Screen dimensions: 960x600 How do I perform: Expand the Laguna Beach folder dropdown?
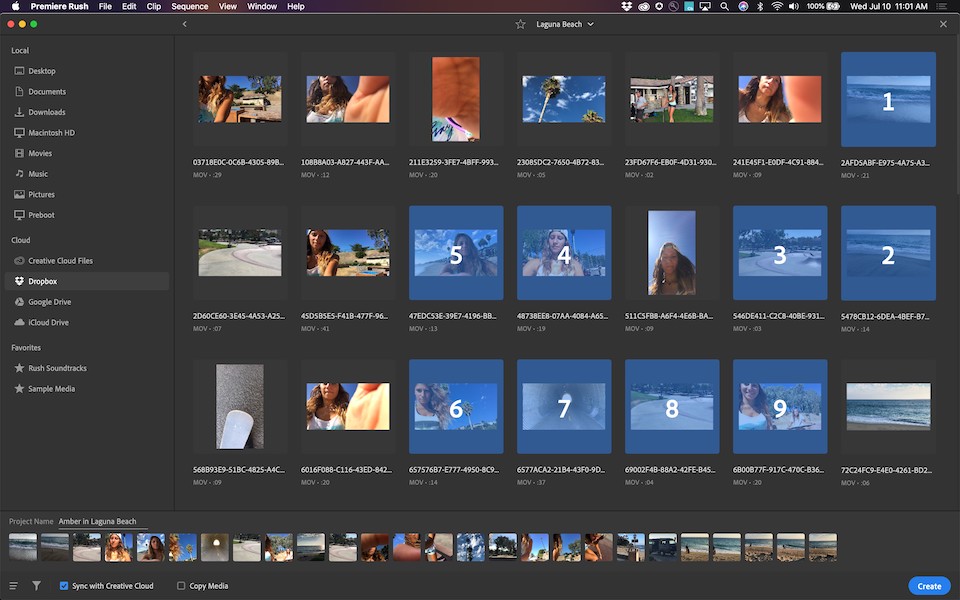[x=591, y=24]
